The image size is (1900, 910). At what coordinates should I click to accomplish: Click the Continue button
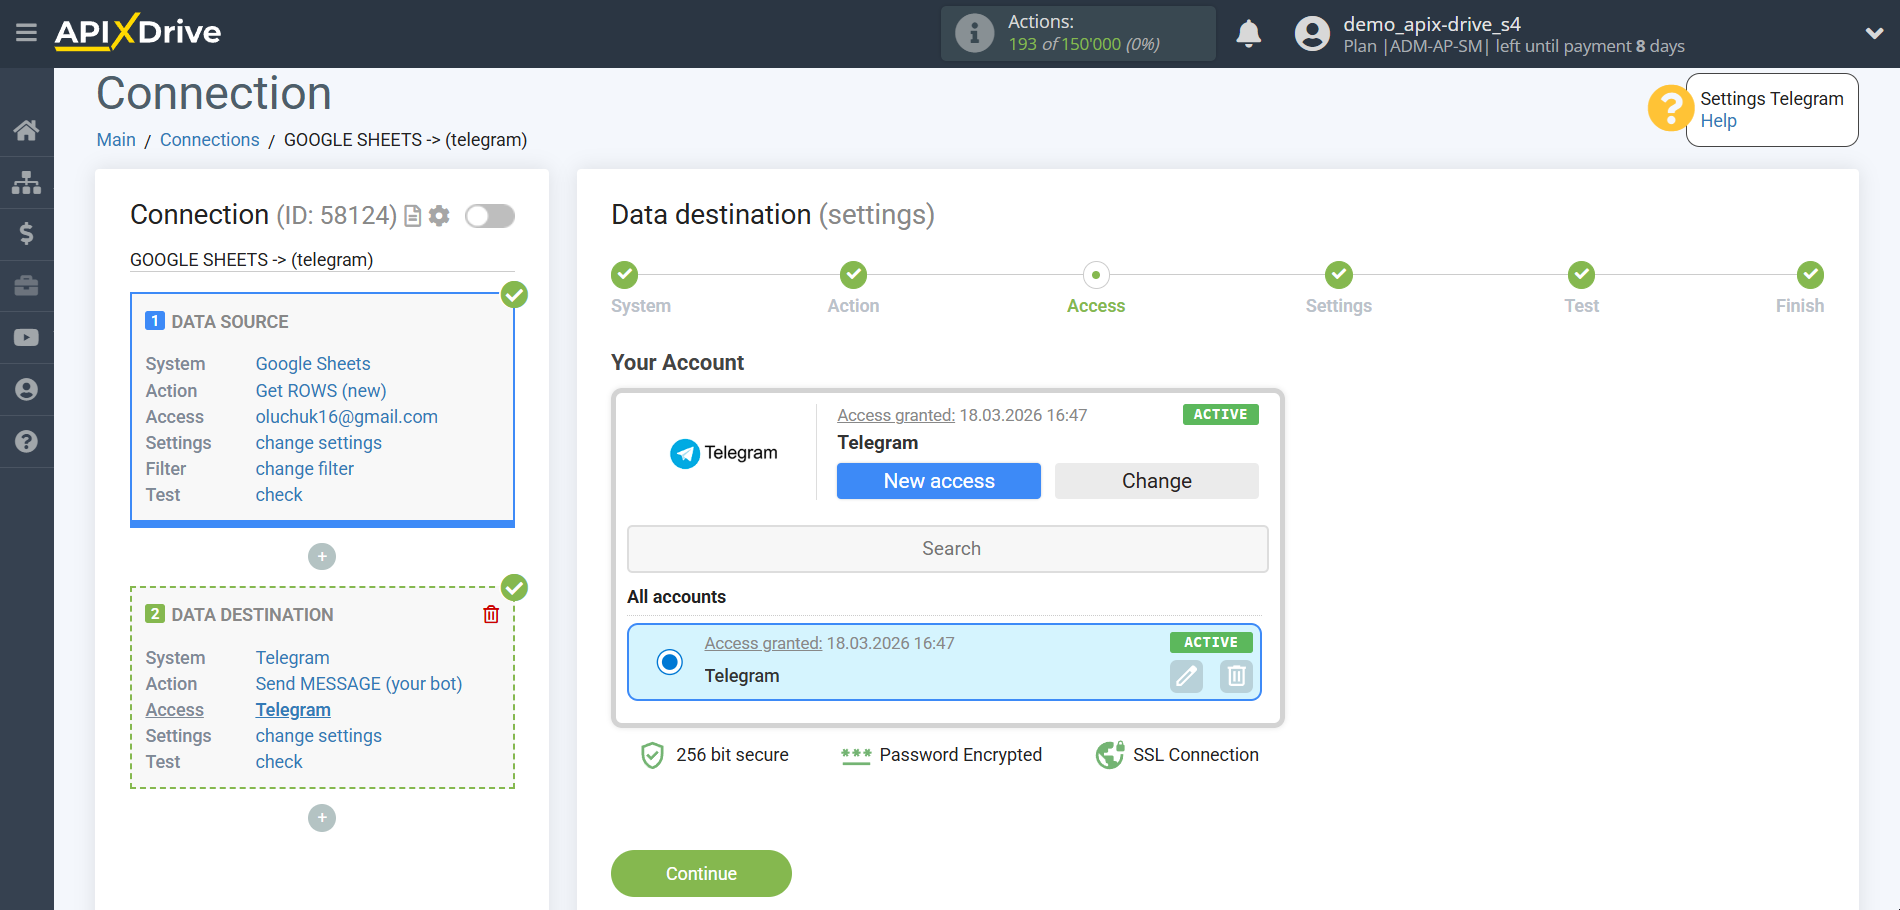point(700,873)
